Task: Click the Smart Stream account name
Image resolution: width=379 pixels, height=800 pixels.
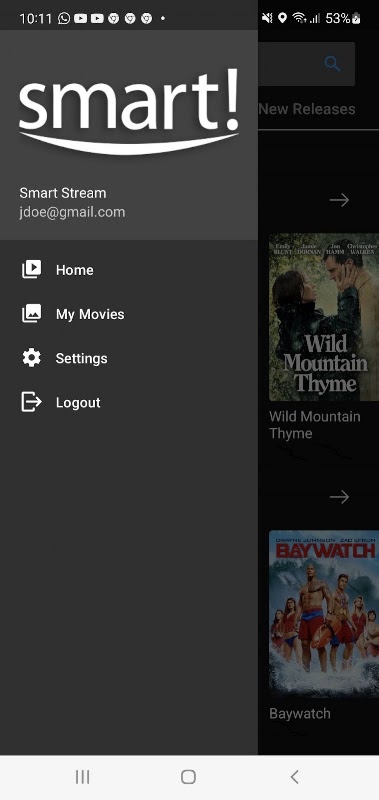Action: [63, 193]
